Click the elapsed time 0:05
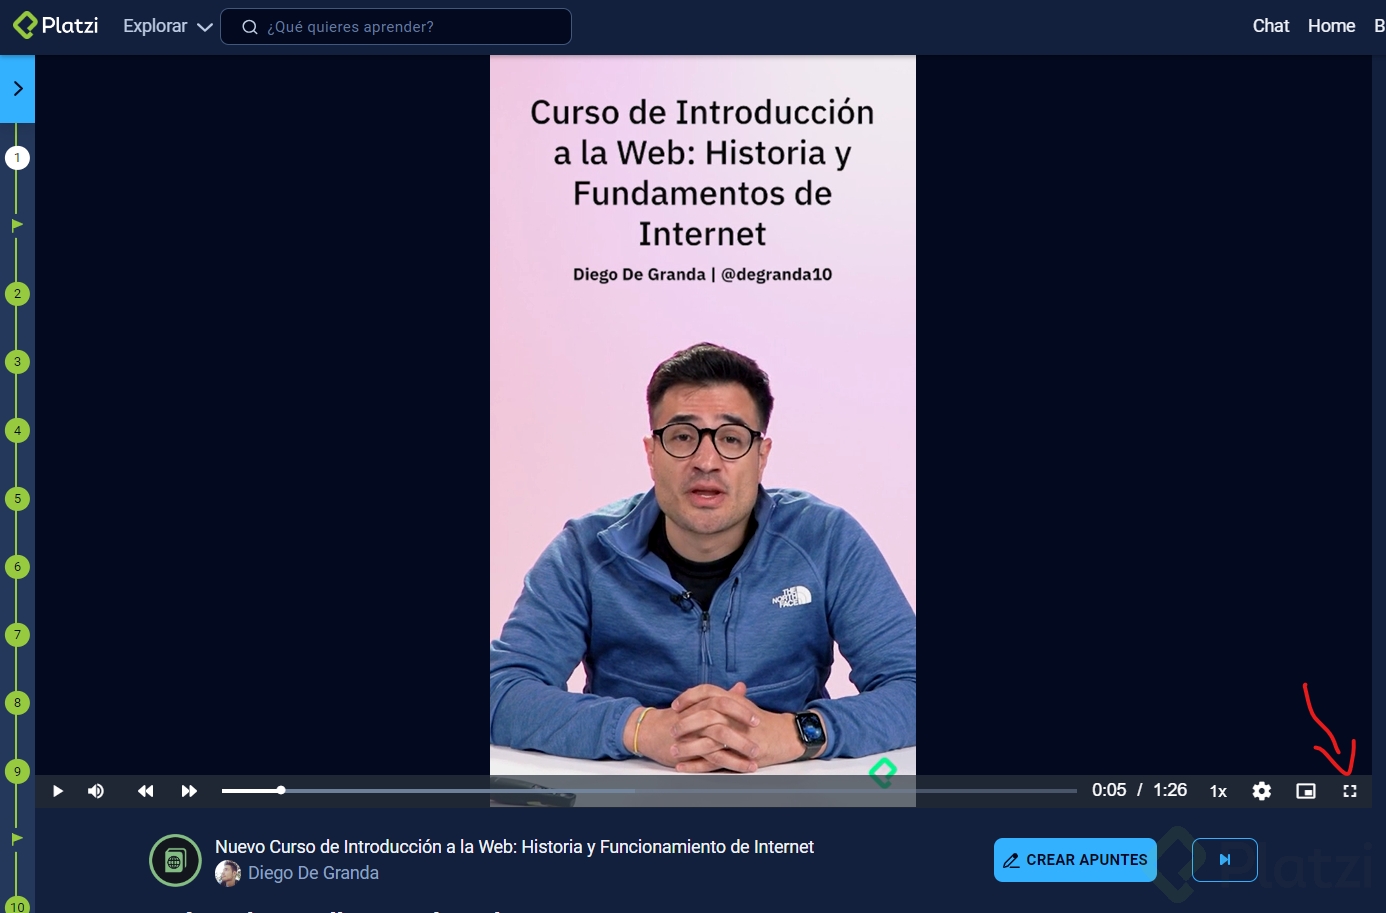Image resolution: width=1386 pixels, height=913 pixels. (x=1109, y=790)
